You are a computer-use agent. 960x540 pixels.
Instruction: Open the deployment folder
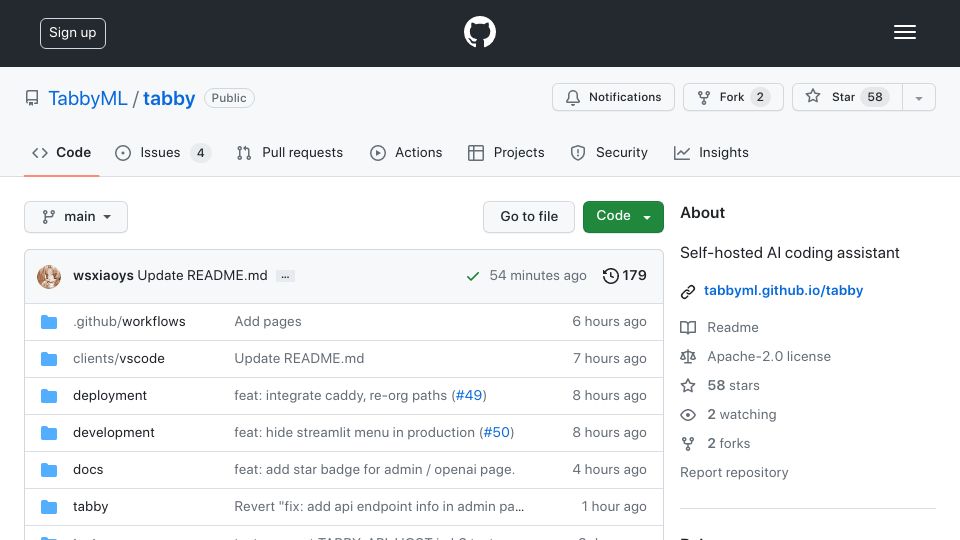pyautogui.click(x=110, y=396)
